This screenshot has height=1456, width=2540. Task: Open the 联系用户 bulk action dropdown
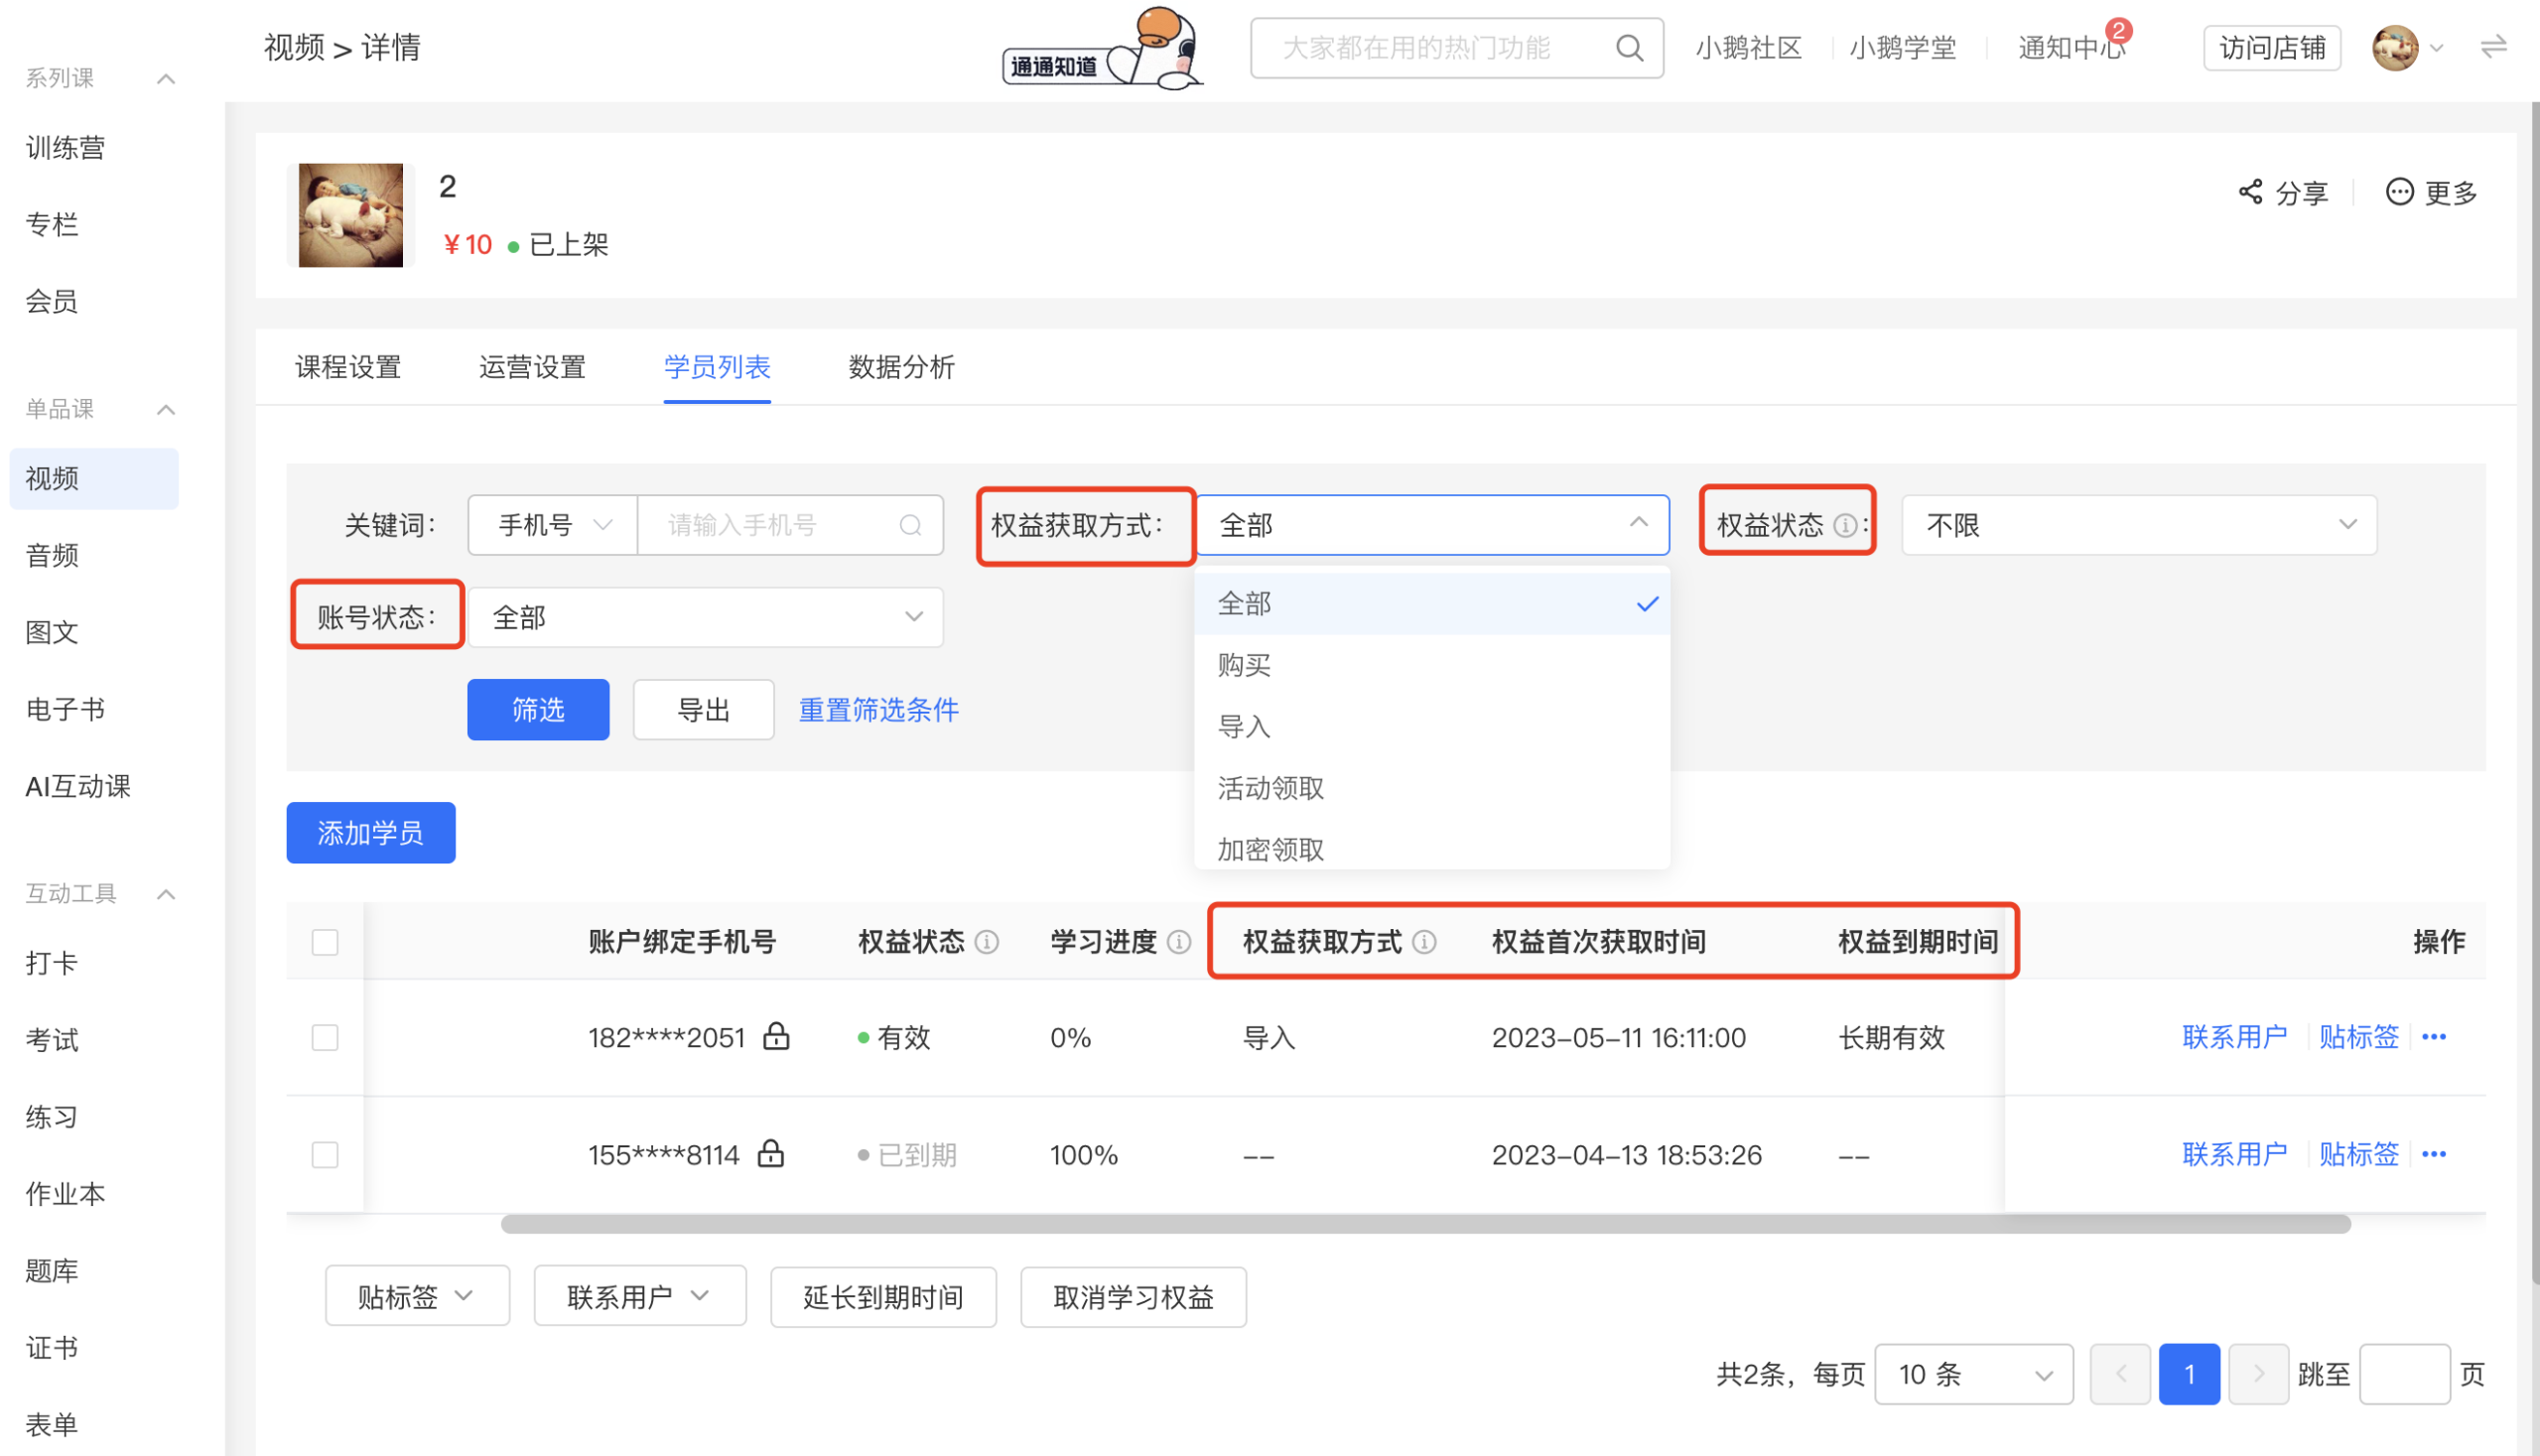(640, 1296)
